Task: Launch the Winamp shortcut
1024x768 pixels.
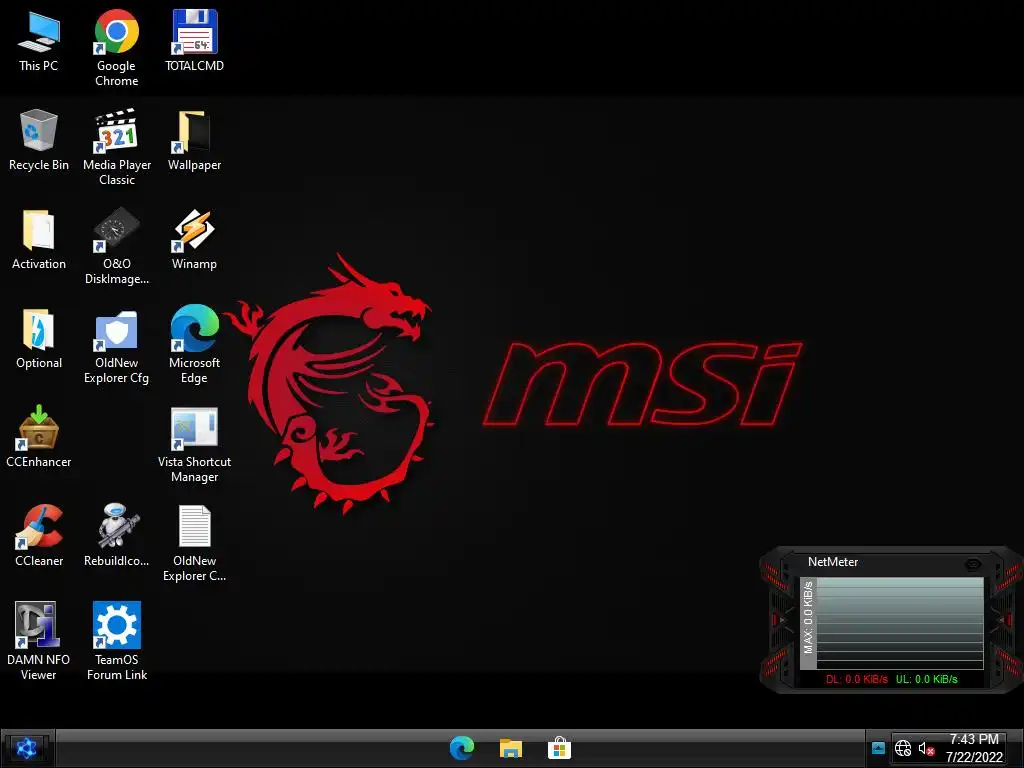Action: pyautogui.click(x=194, y=239)
